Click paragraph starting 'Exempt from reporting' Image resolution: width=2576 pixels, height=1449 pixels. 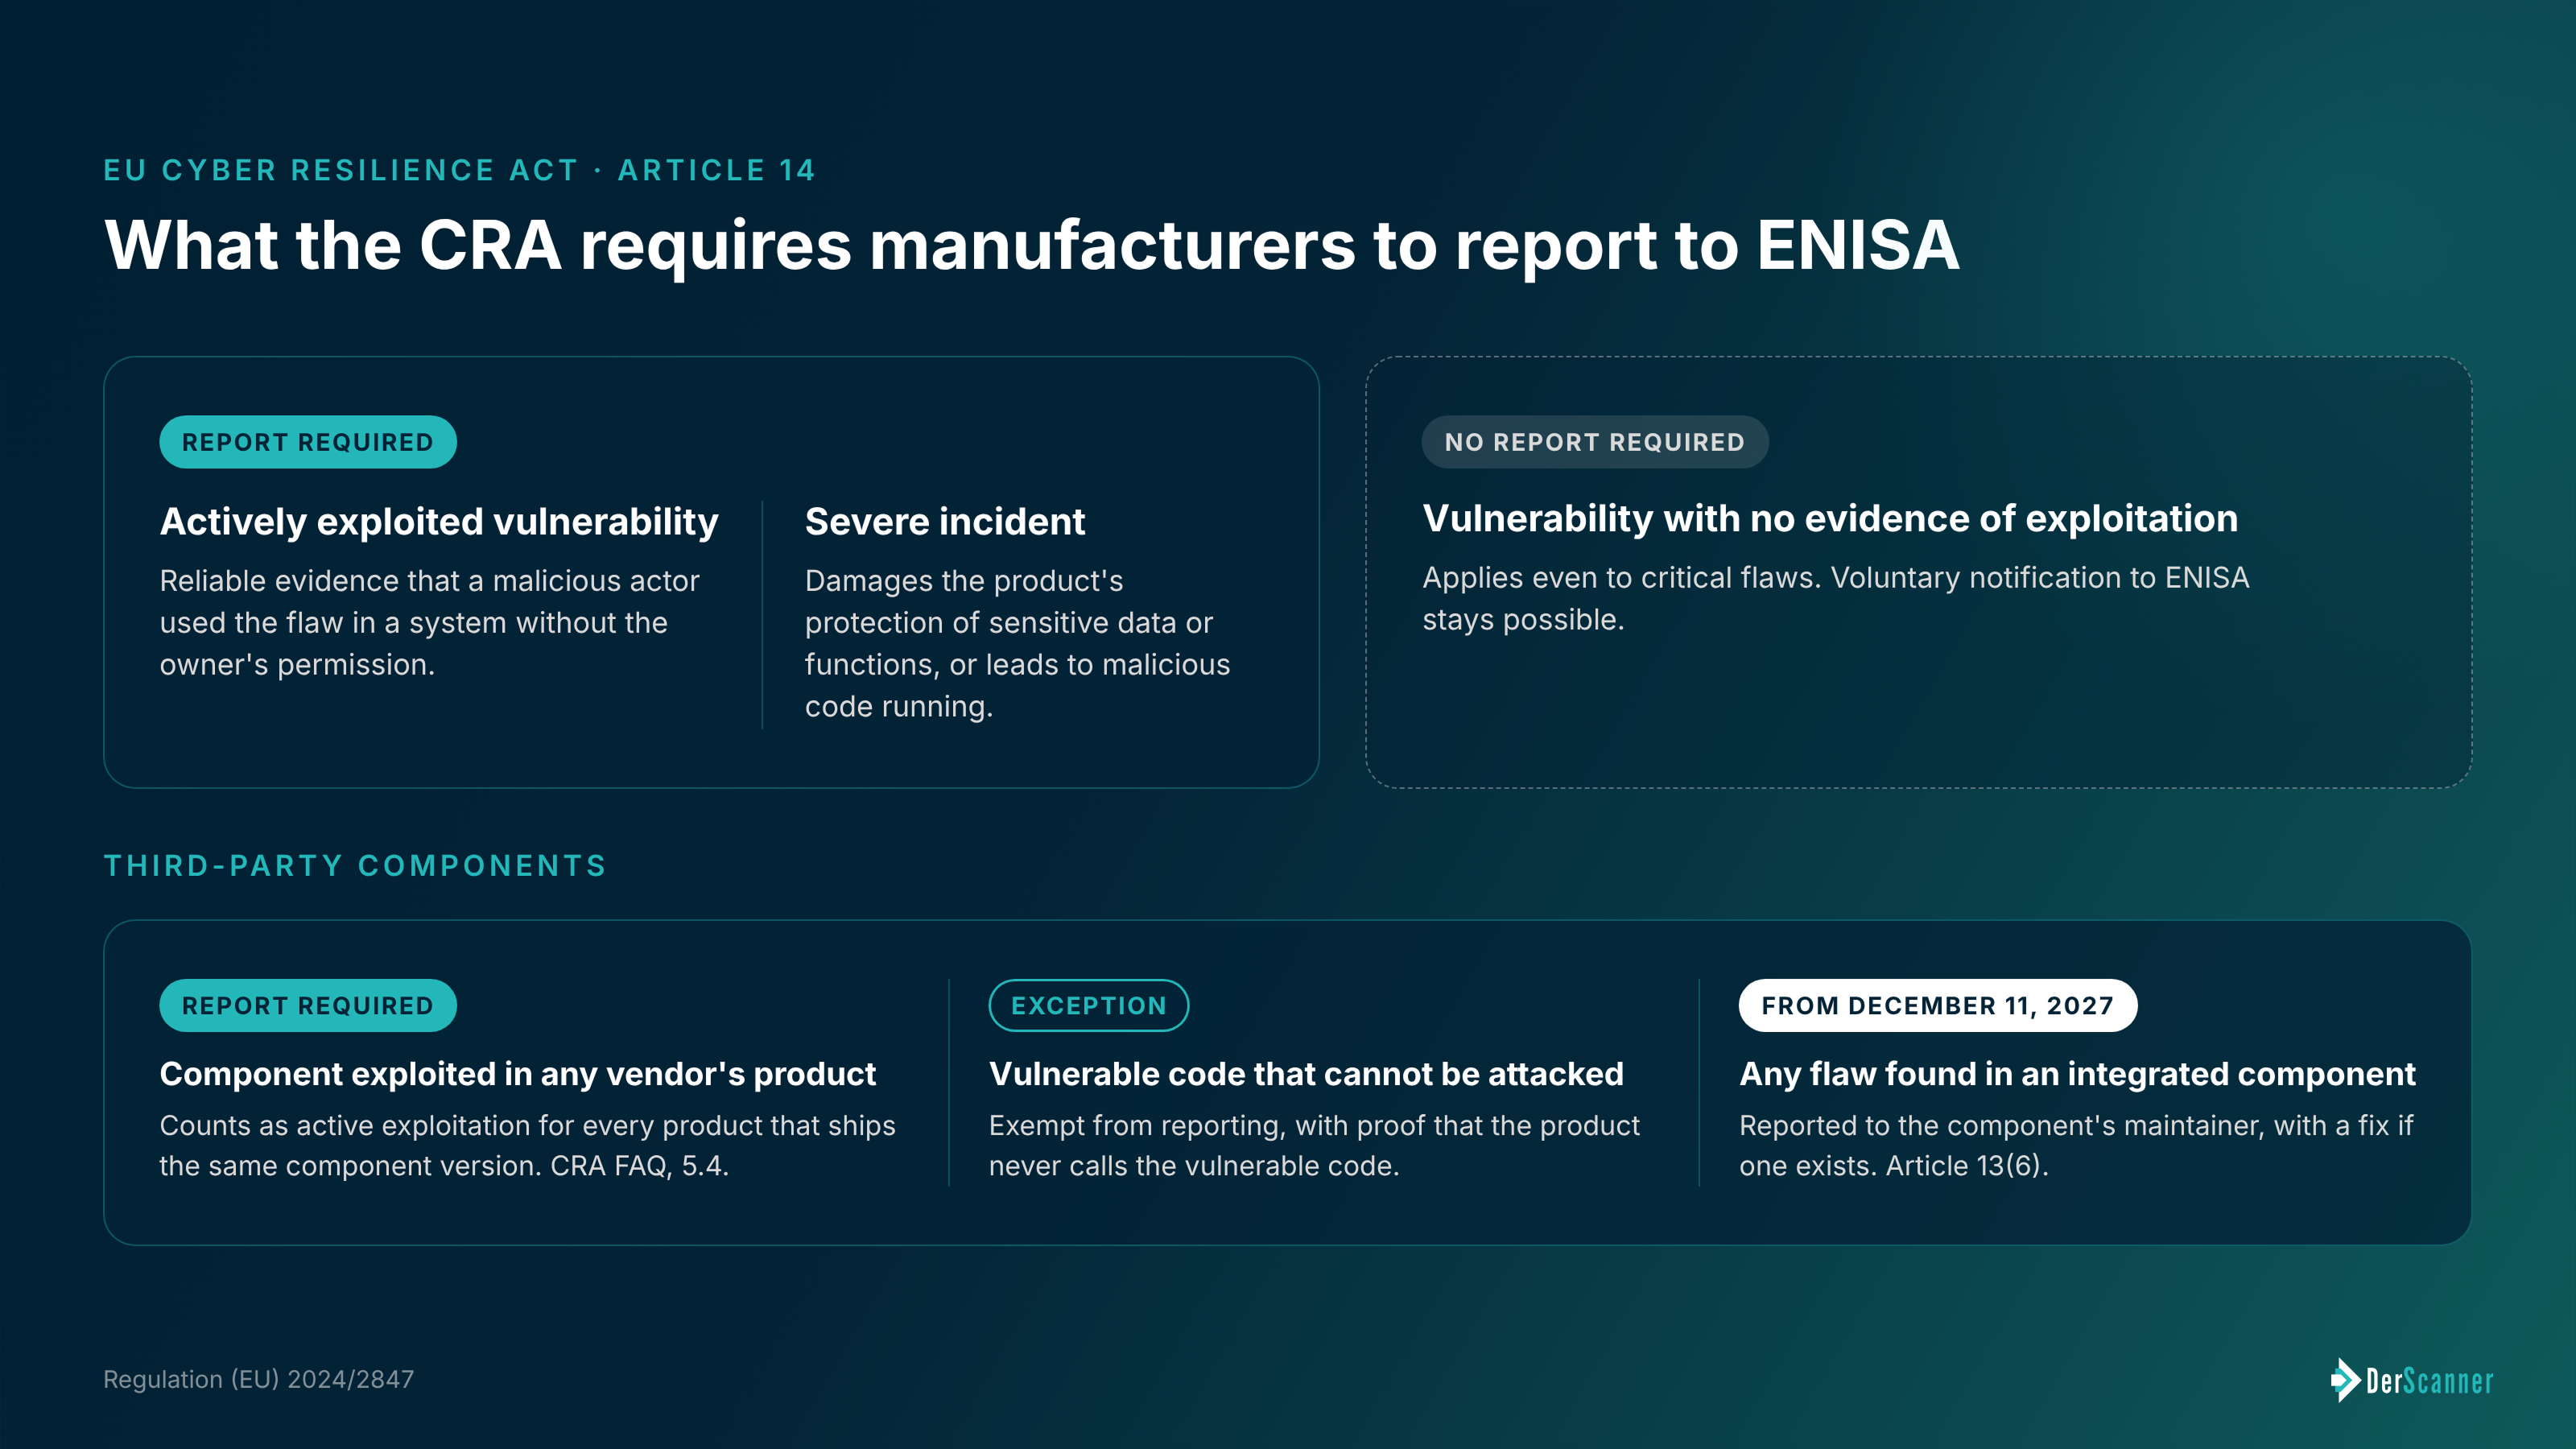(x=1314, y=1146)
